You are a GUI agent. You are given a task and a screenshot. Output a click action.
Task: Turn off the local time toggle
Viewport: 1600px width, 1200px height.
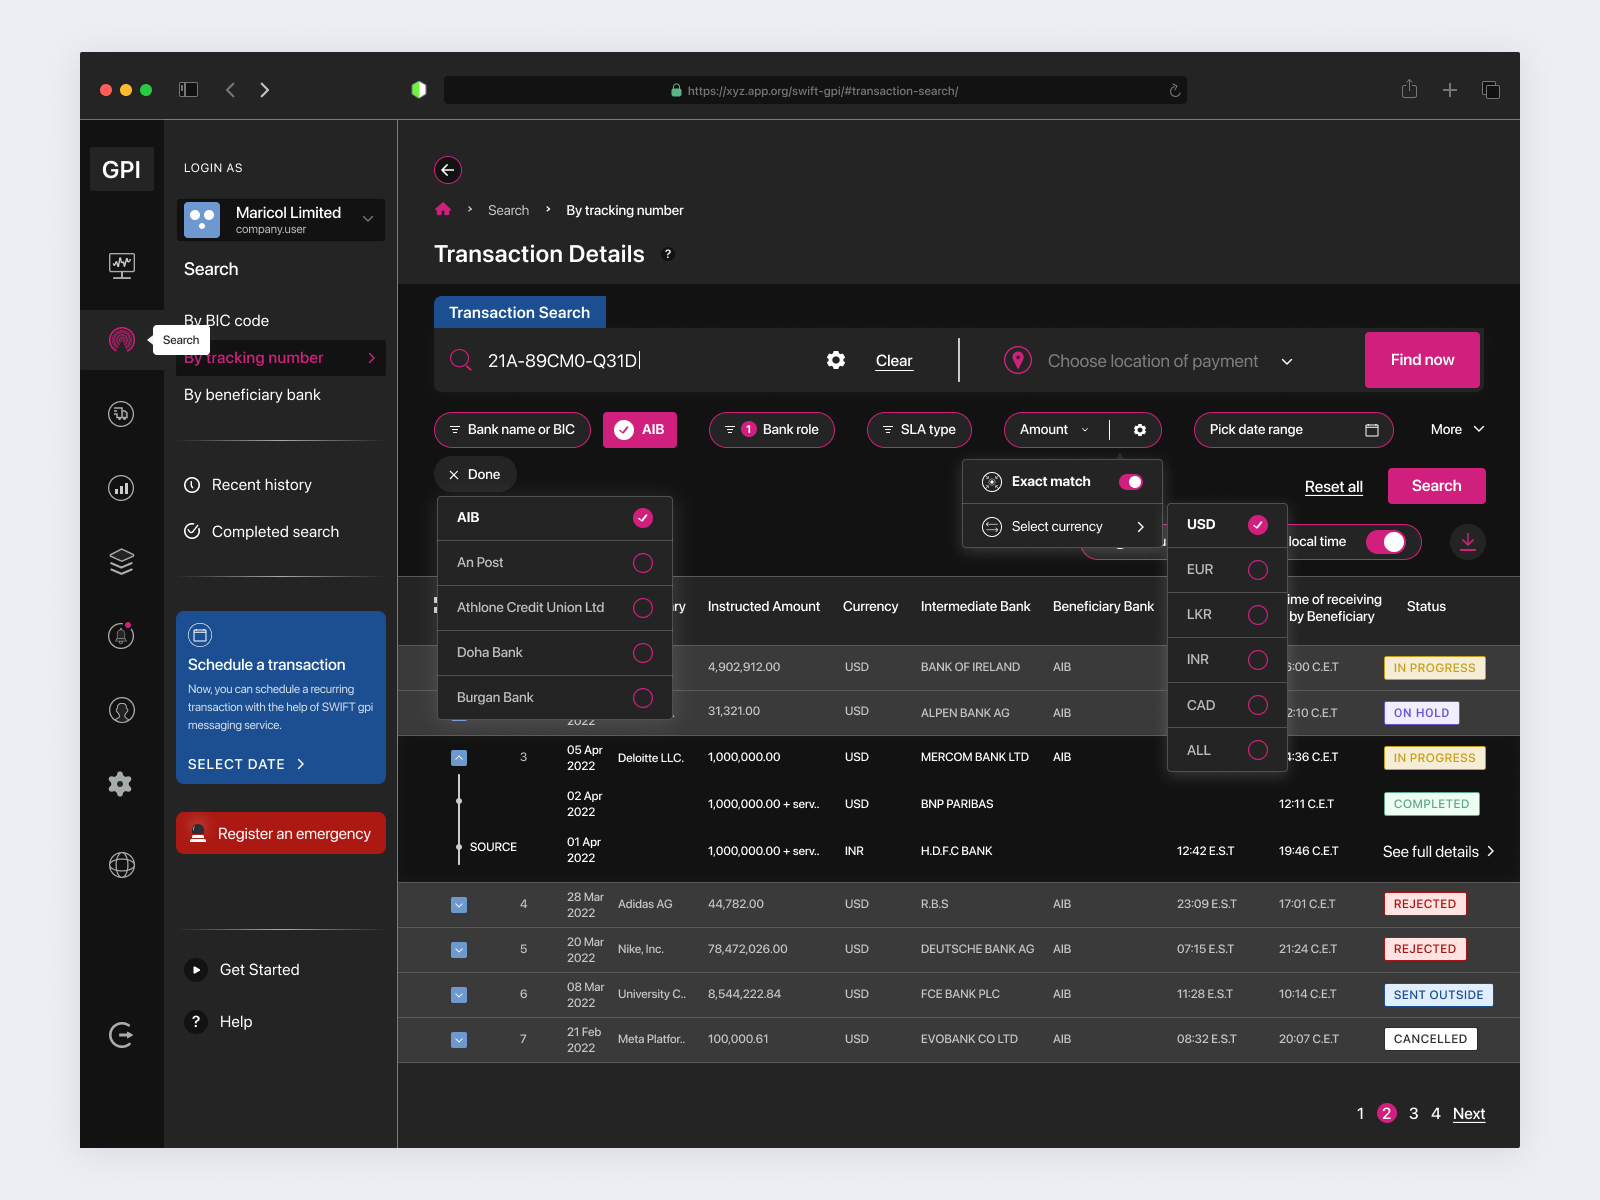coord(1388,541)
